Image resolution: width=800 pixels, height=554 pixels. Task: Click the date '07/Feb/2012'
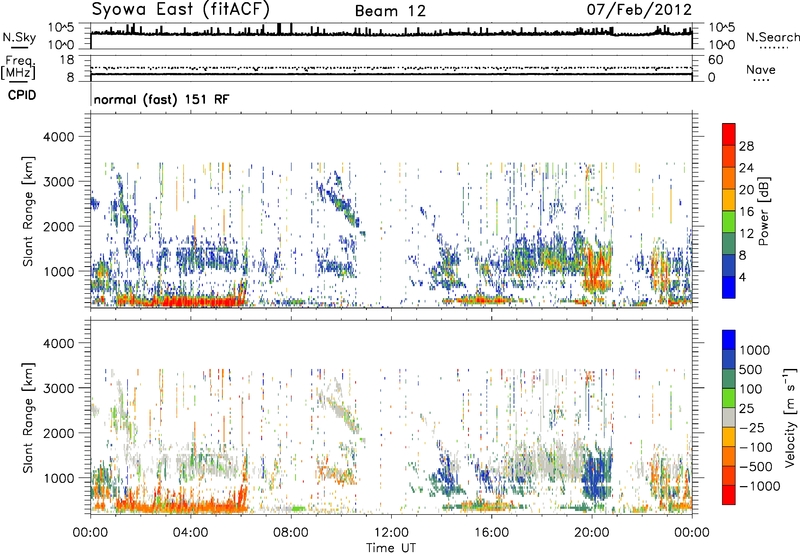coord(639,9)
